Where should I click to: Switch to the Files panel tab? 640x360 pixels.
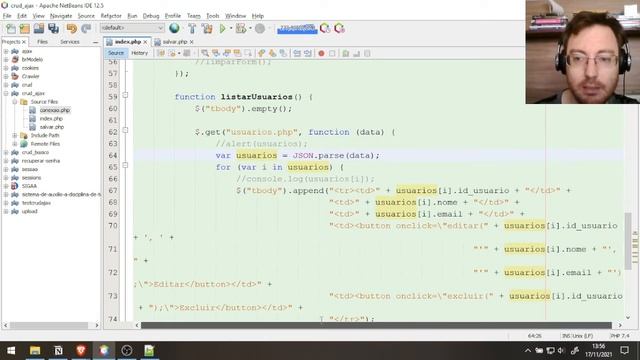pos(42,42)
